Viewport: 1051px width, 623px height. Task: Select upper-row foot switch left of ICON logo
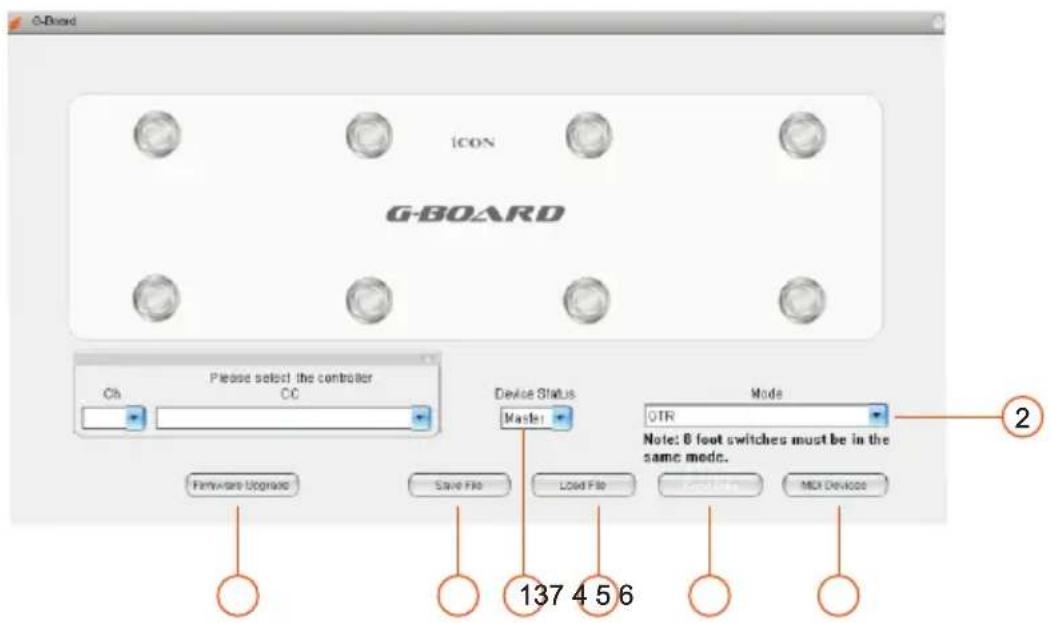[x=369, y=135]
